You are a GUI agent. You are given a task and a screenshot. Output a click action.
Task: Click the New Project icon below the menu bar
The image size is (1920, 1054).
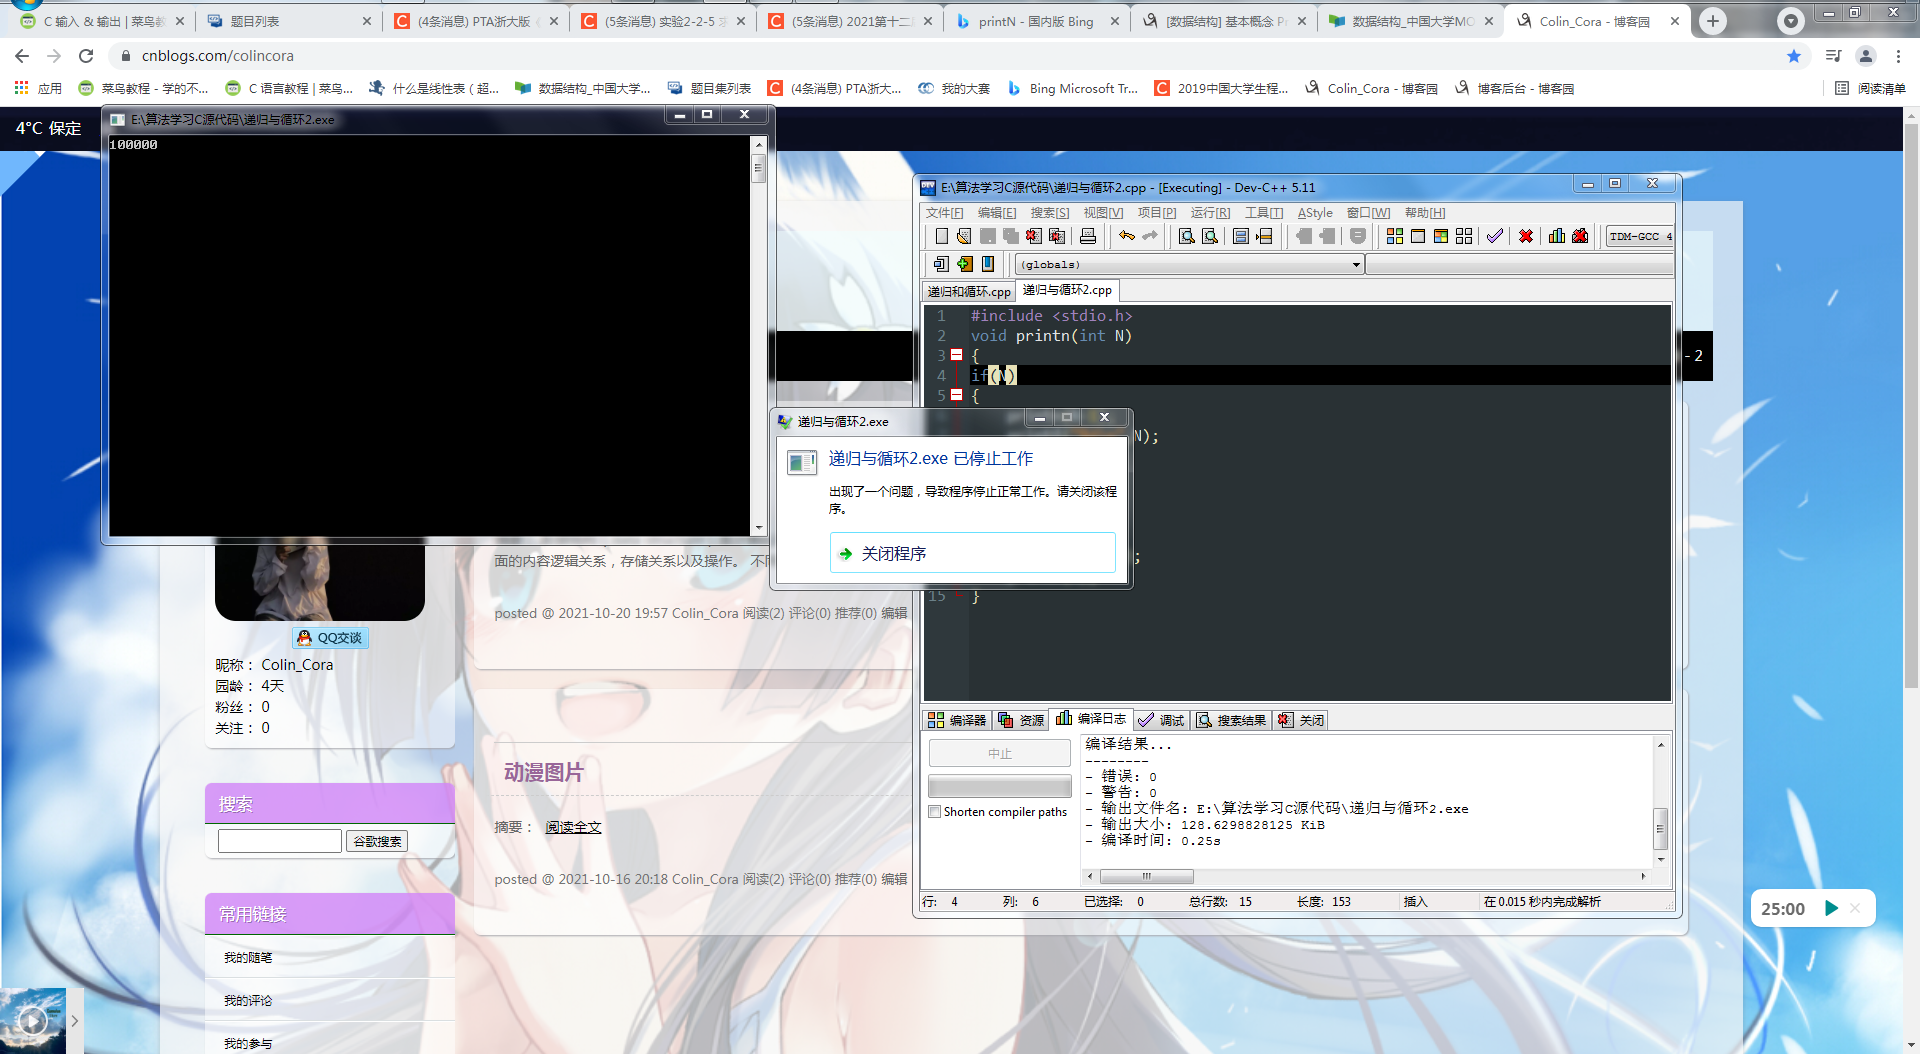941,264
